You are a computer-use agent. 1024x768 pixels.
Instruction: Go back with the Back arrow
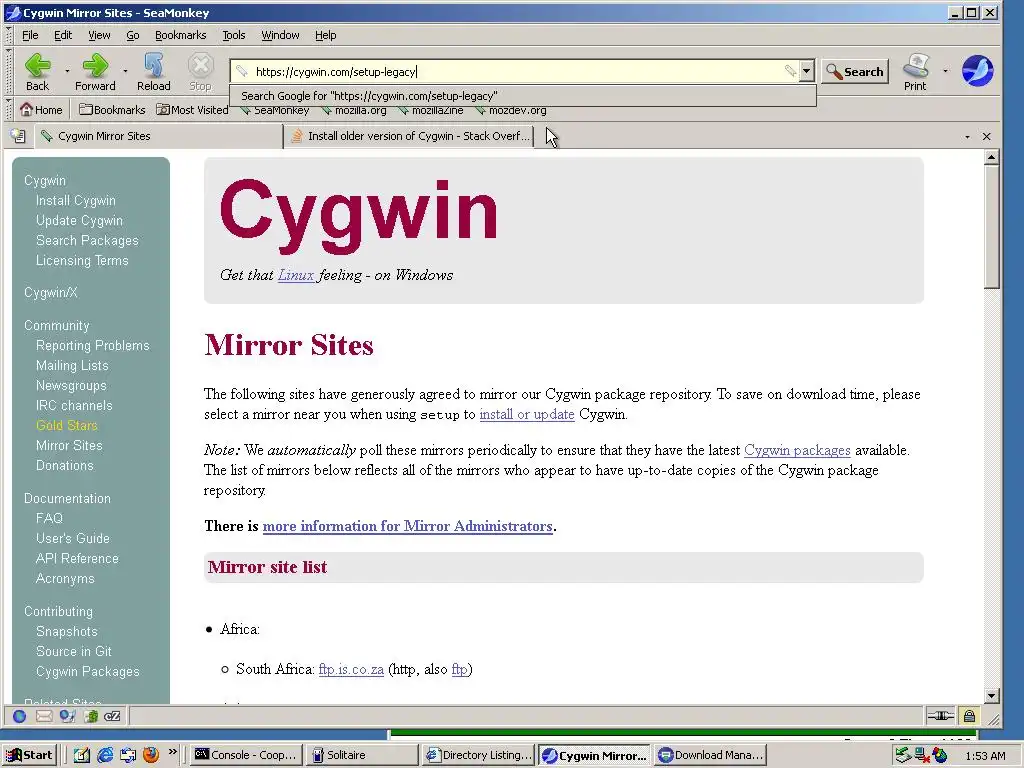tap(37, 72)
